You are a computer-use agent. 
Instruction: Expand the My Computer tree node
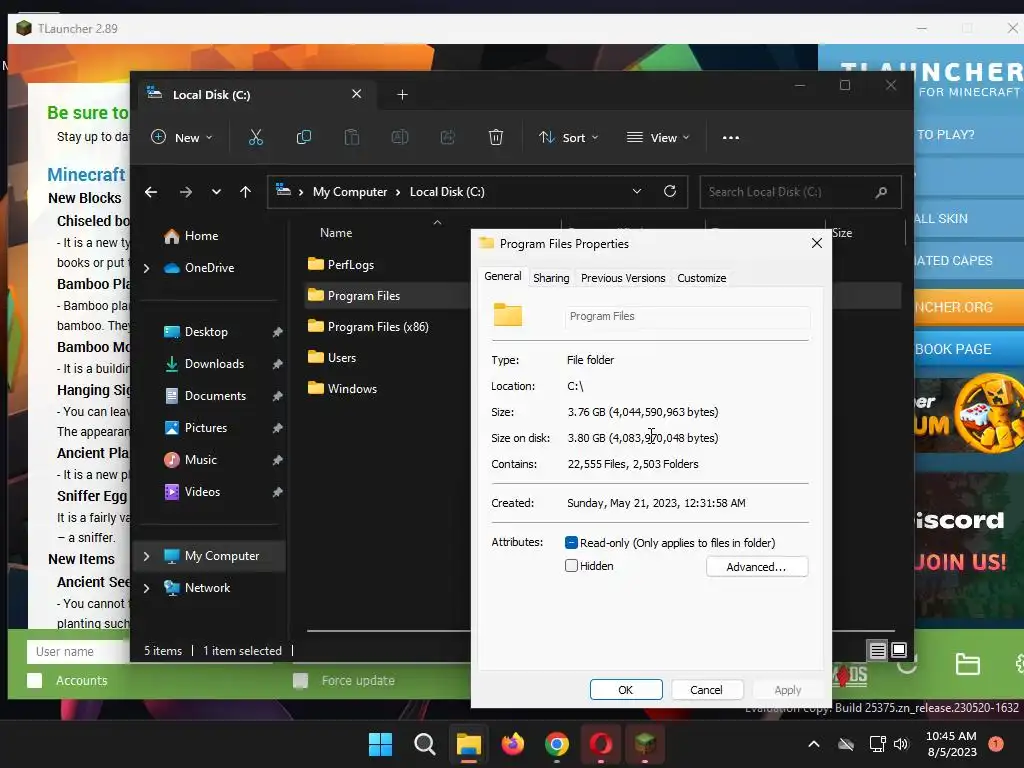tap(146, 556)
